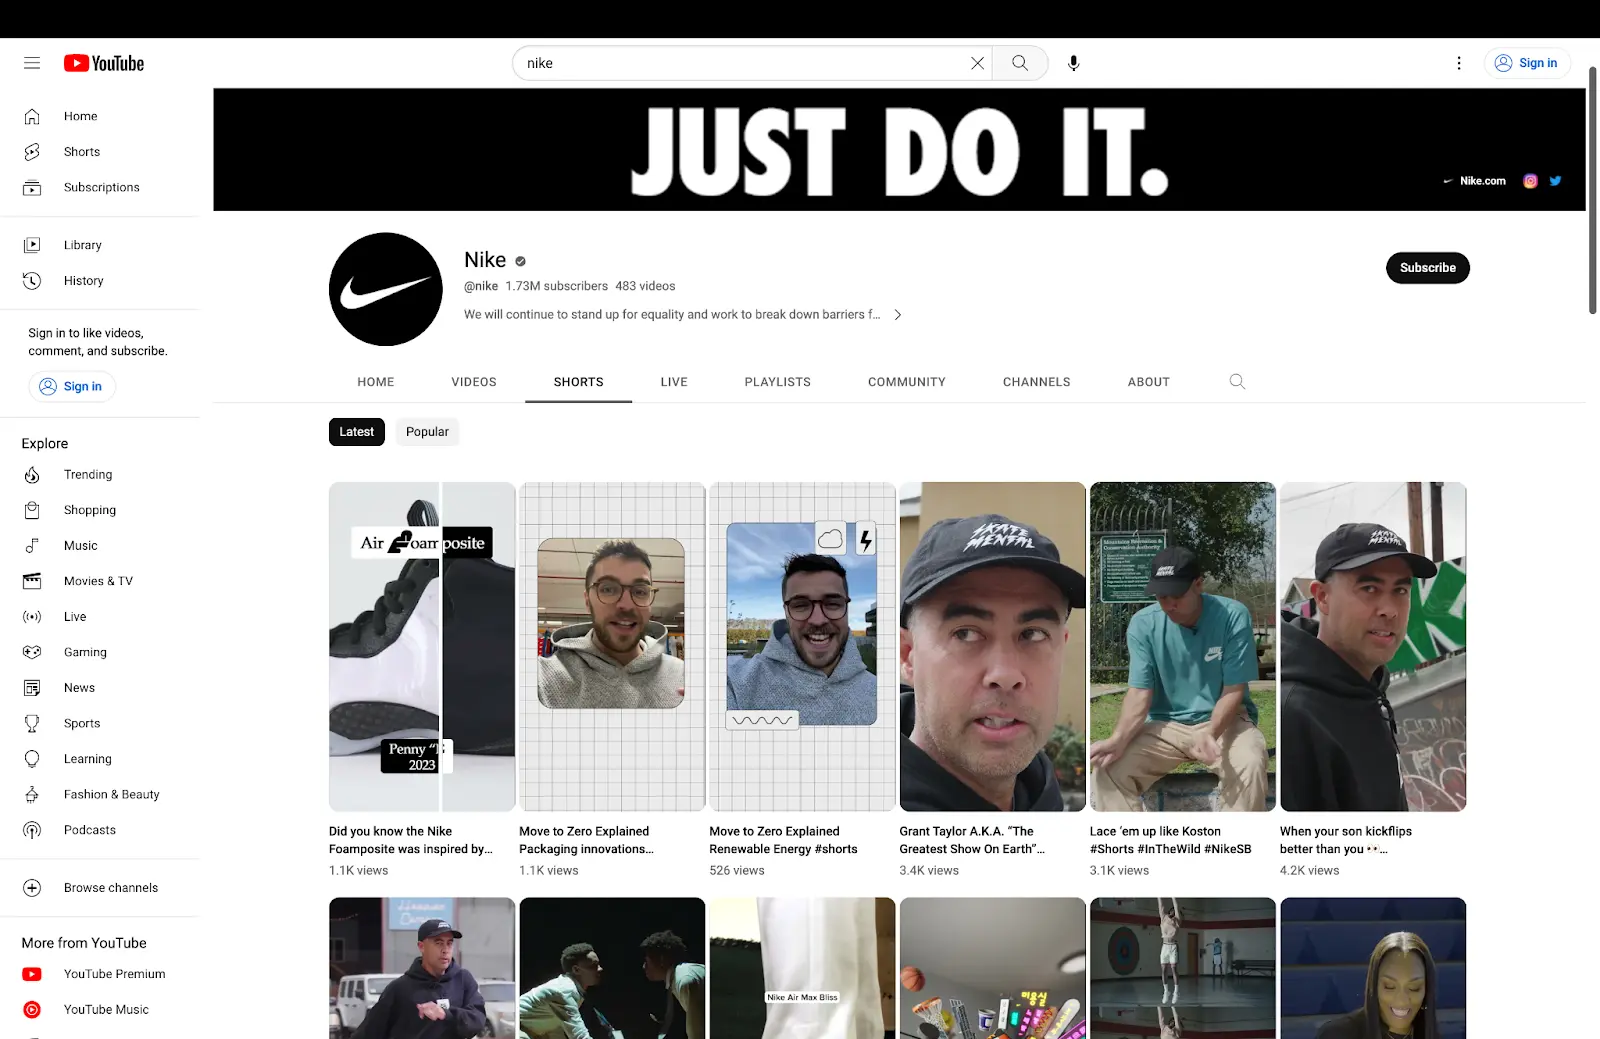Viewport: 1600px width, 1039px height.
Task: Open the Air Foamposite short thumbnail
Action: [422, 647]
